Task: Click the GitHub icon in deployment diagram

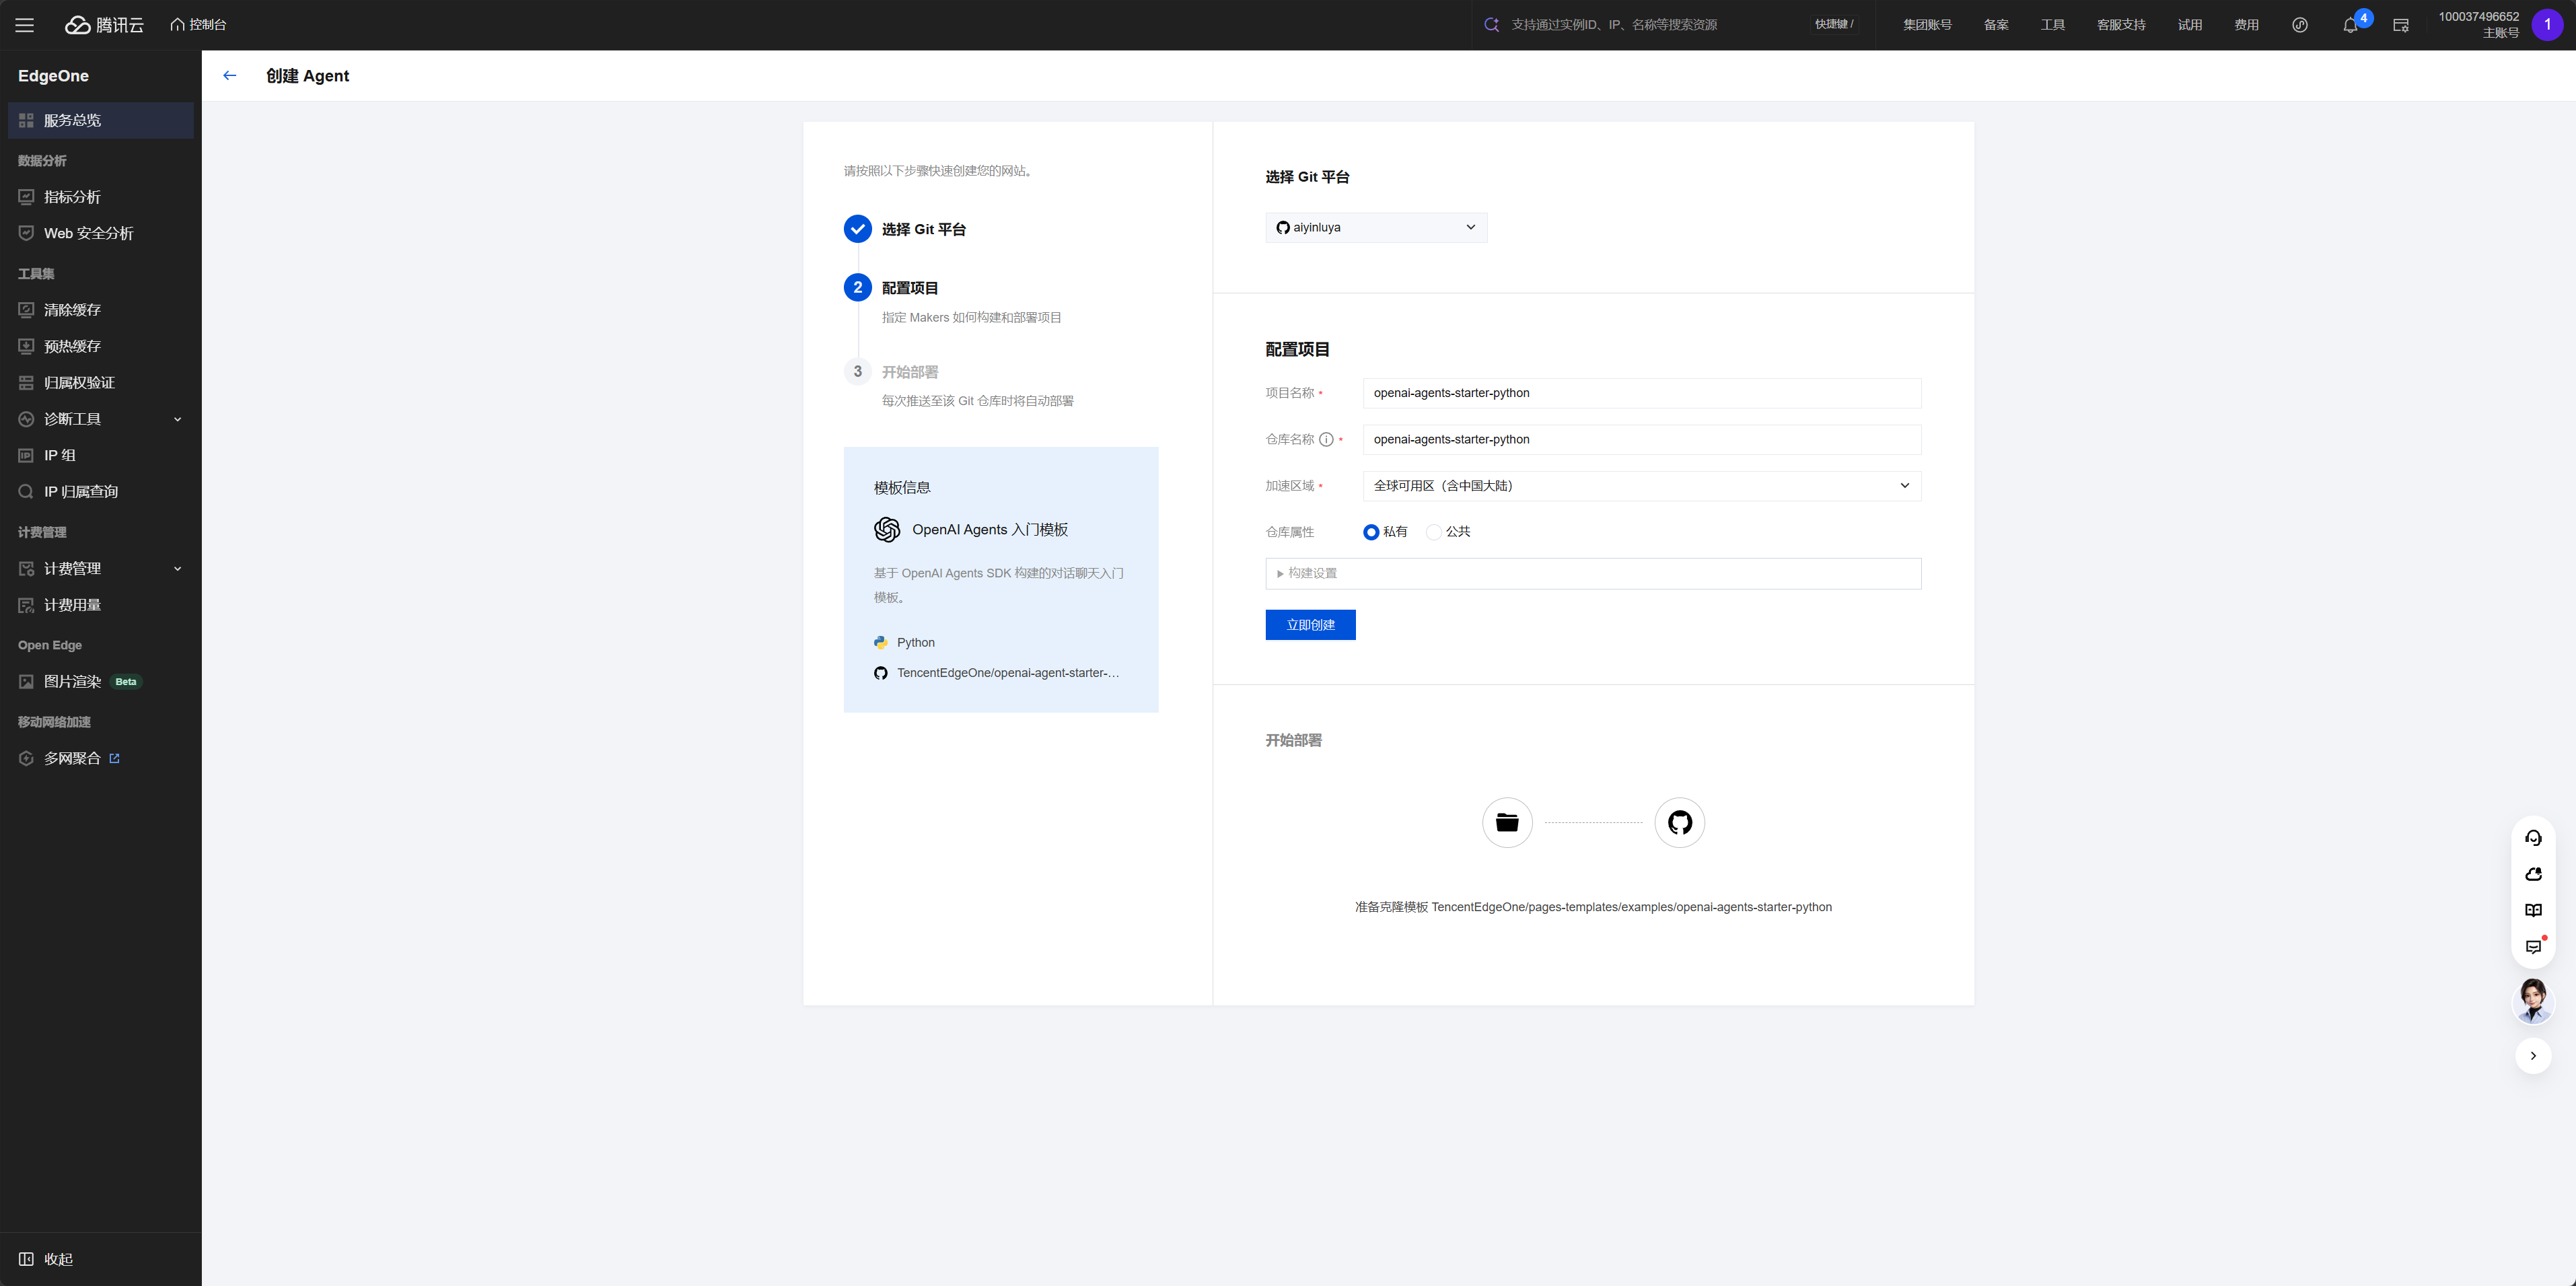Action: (x=1680, y=823)
